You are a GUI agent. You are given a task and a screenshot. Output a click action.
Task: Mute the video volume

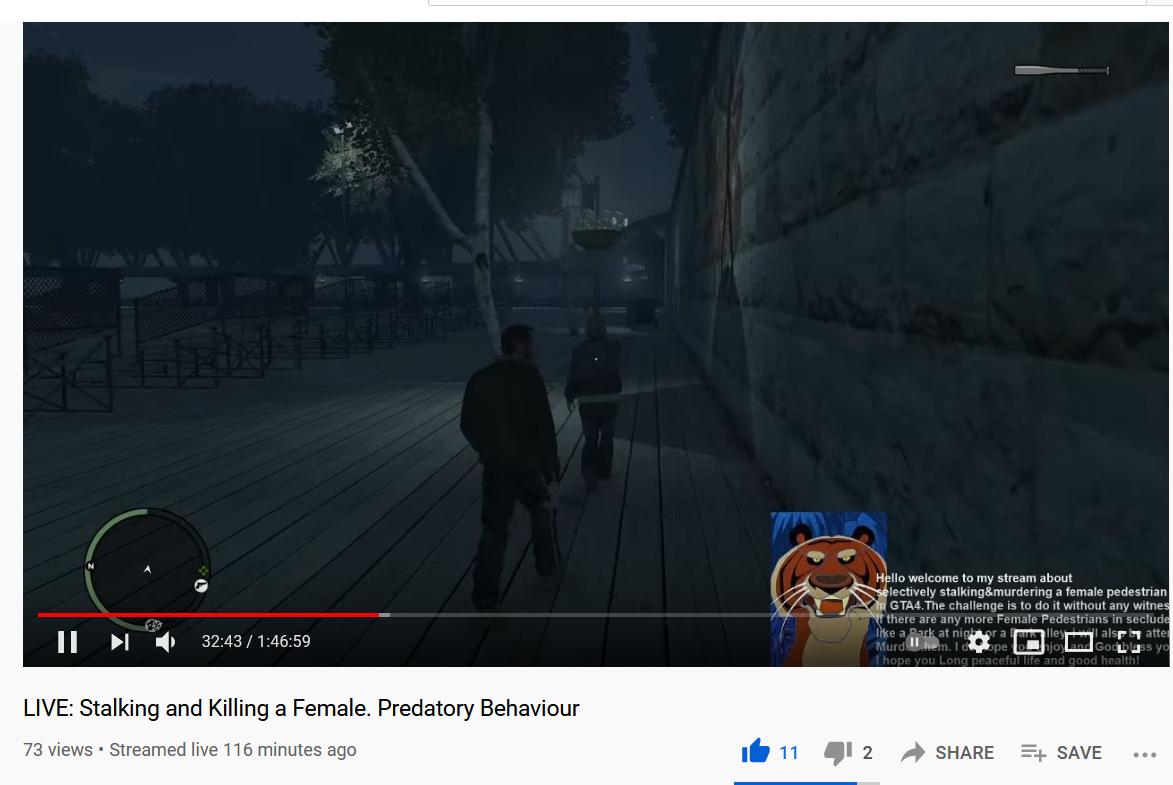[x=165, y=642]
